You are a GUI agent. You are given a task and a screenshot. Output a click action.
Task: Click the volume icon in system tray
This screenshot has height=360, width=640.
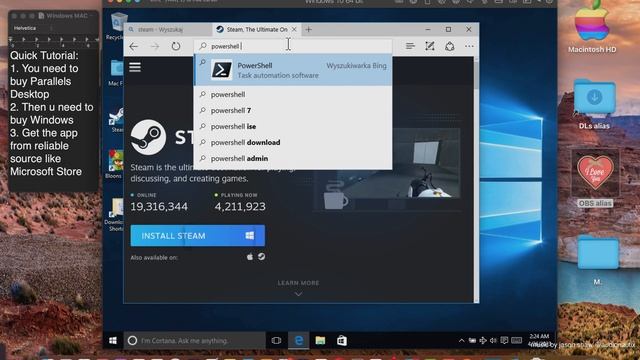click(x=493, y=340)
